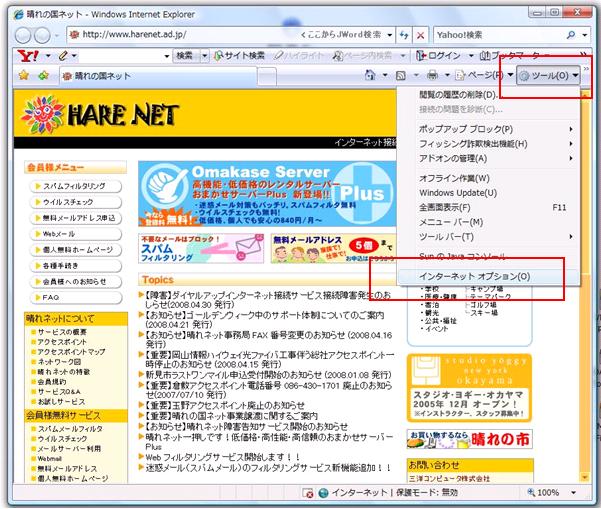Select the 晴れの国ネット browser tab
Image resolution: width=601 pixels, height=509 pixels.
pyautogui.click(x=158, y=76)
